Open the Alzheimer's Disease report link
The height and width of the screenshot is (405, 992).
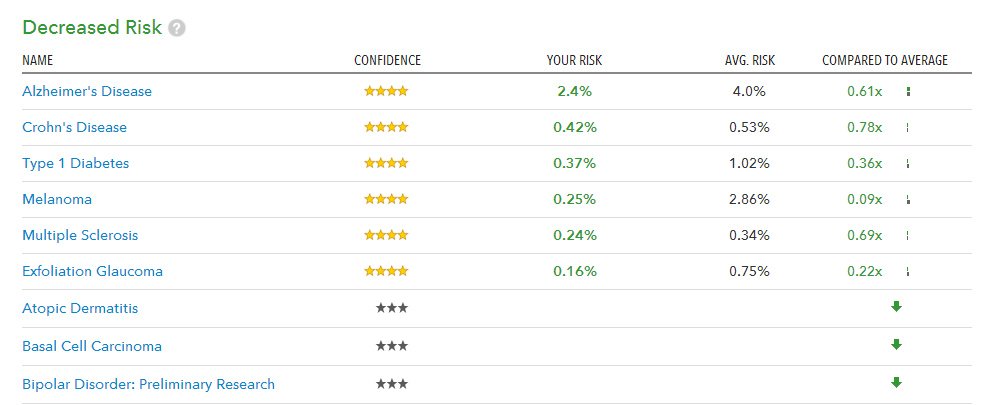pos(87,91)
